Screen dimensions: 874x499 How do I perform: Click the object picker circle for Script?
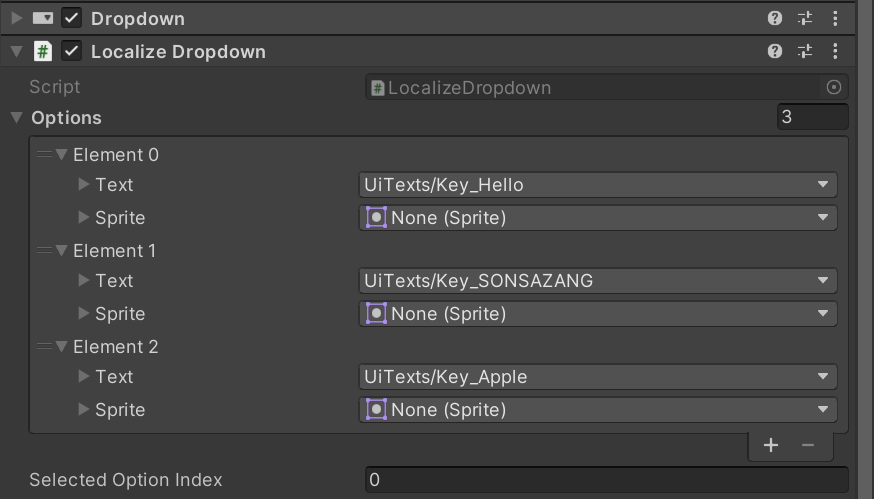click(833, 87)
